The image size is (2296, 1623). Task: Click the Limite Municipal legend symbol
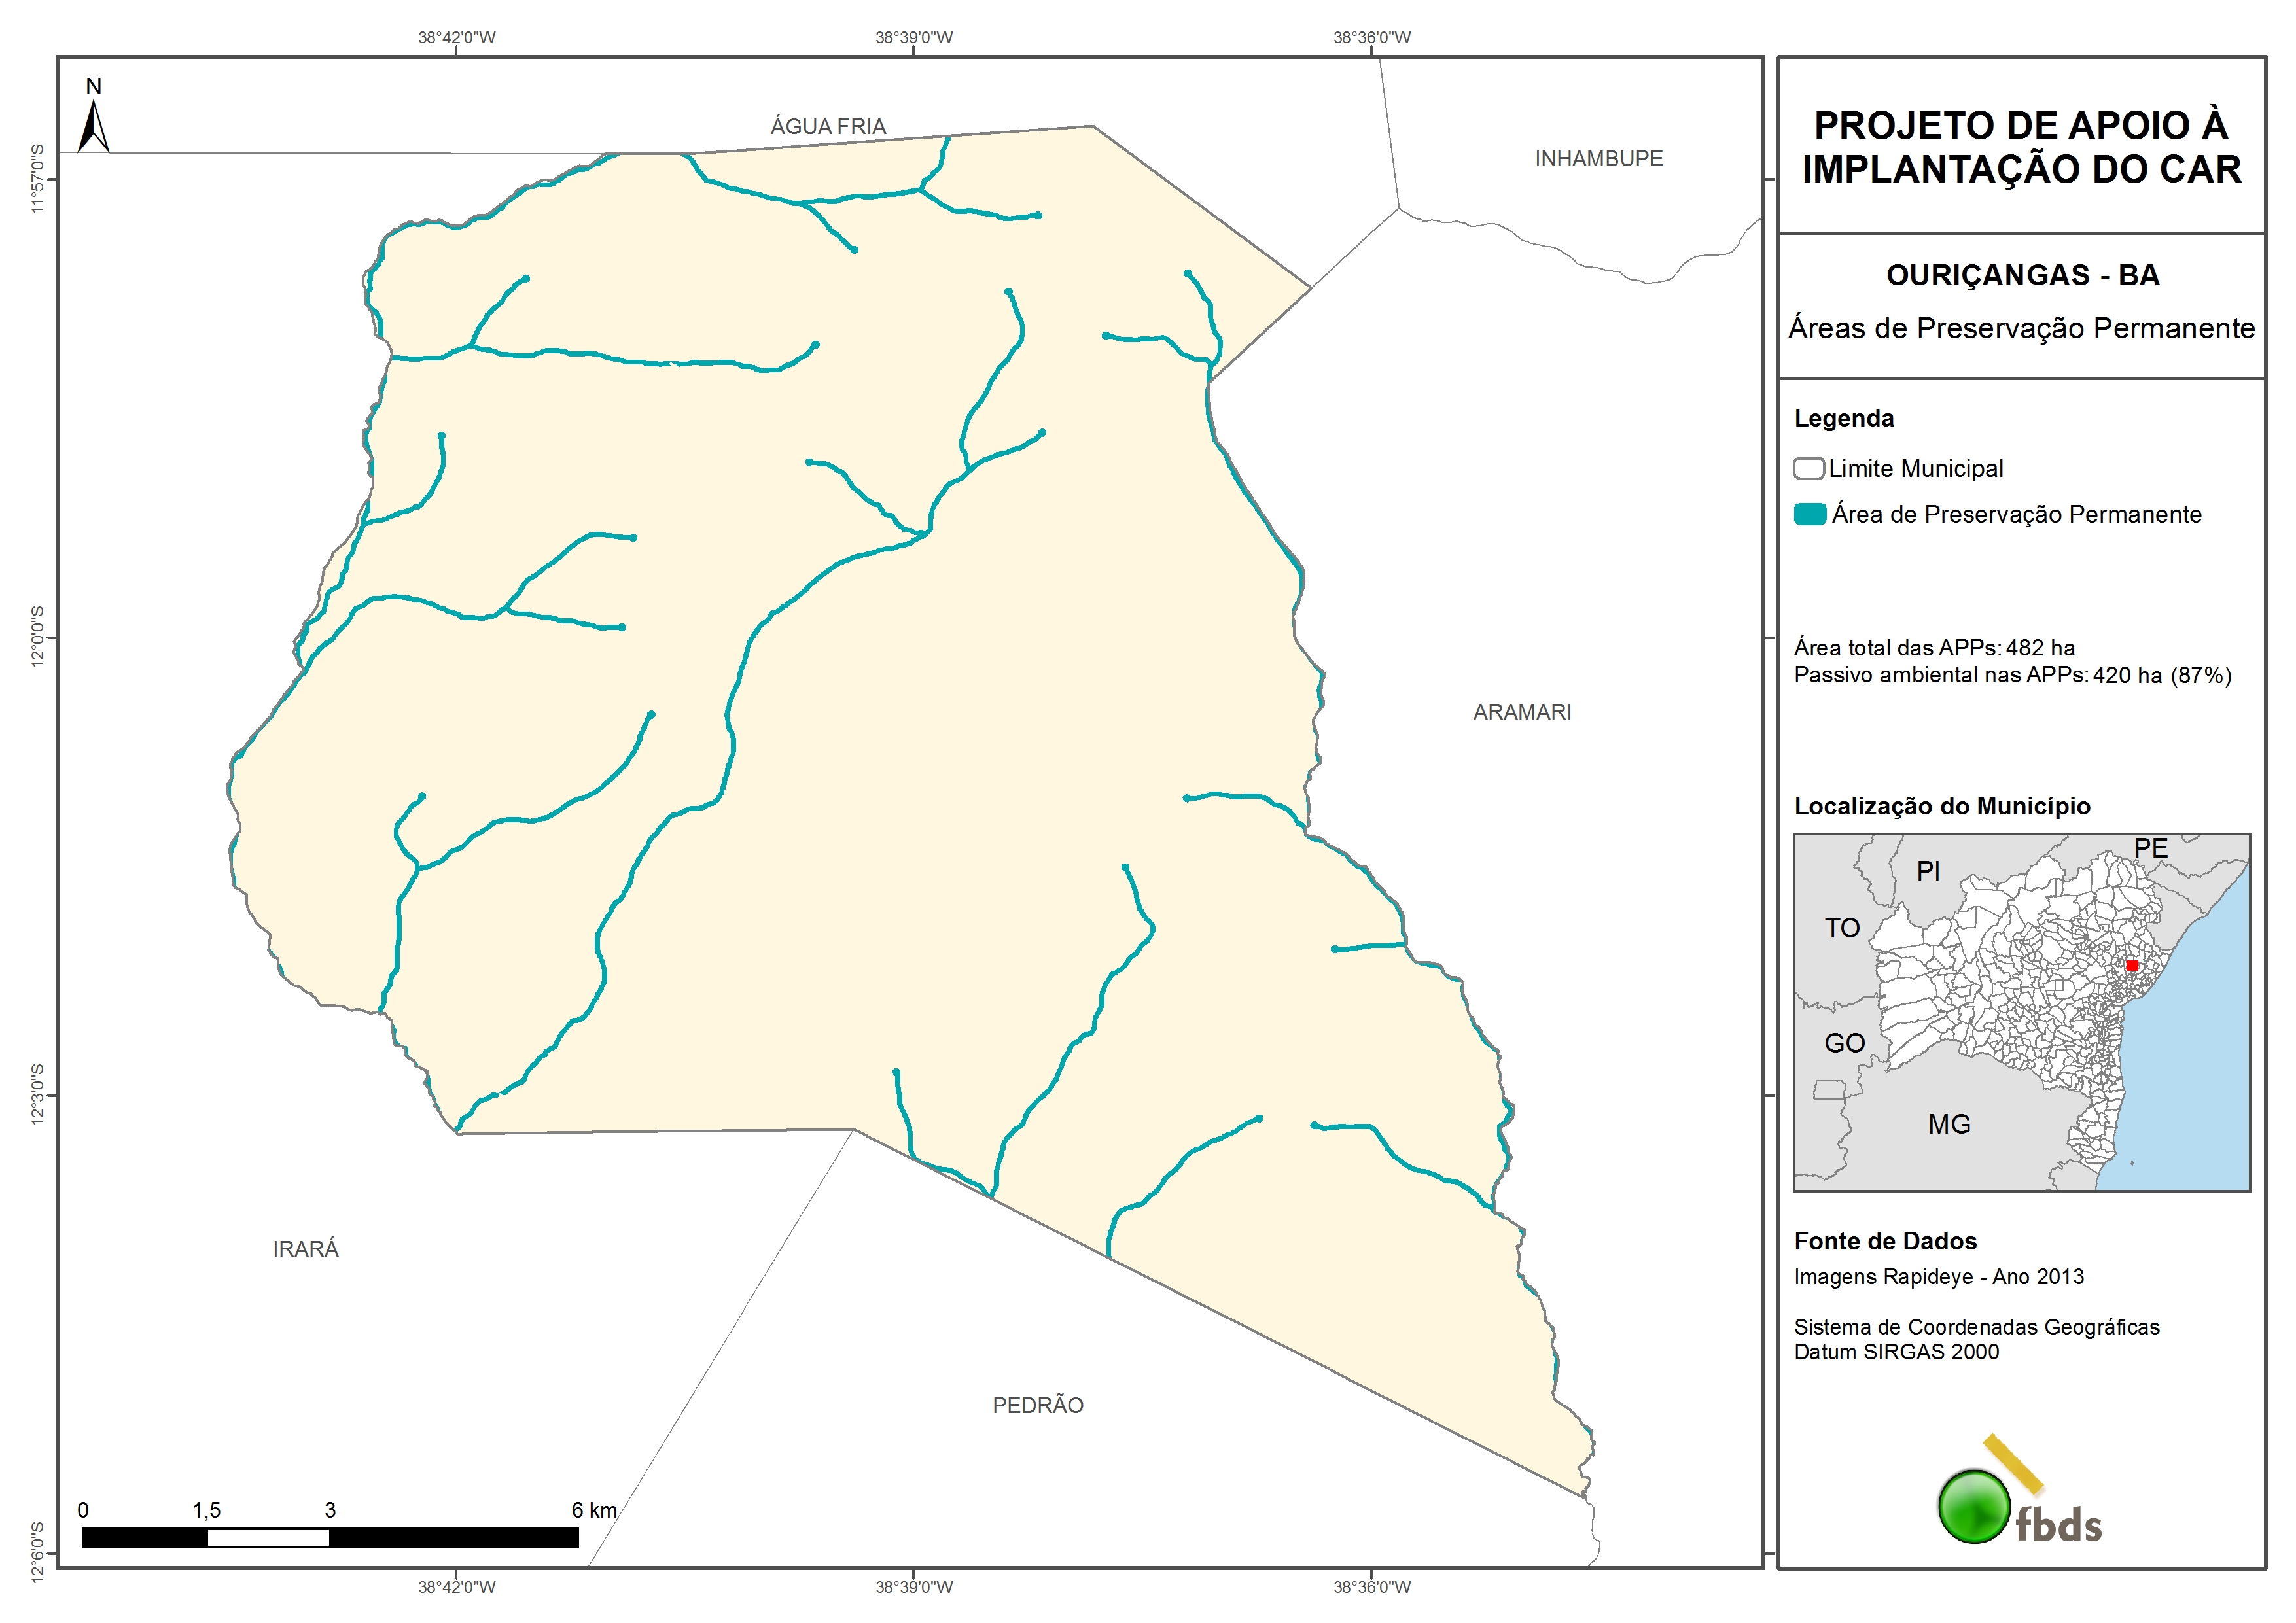1808,468
